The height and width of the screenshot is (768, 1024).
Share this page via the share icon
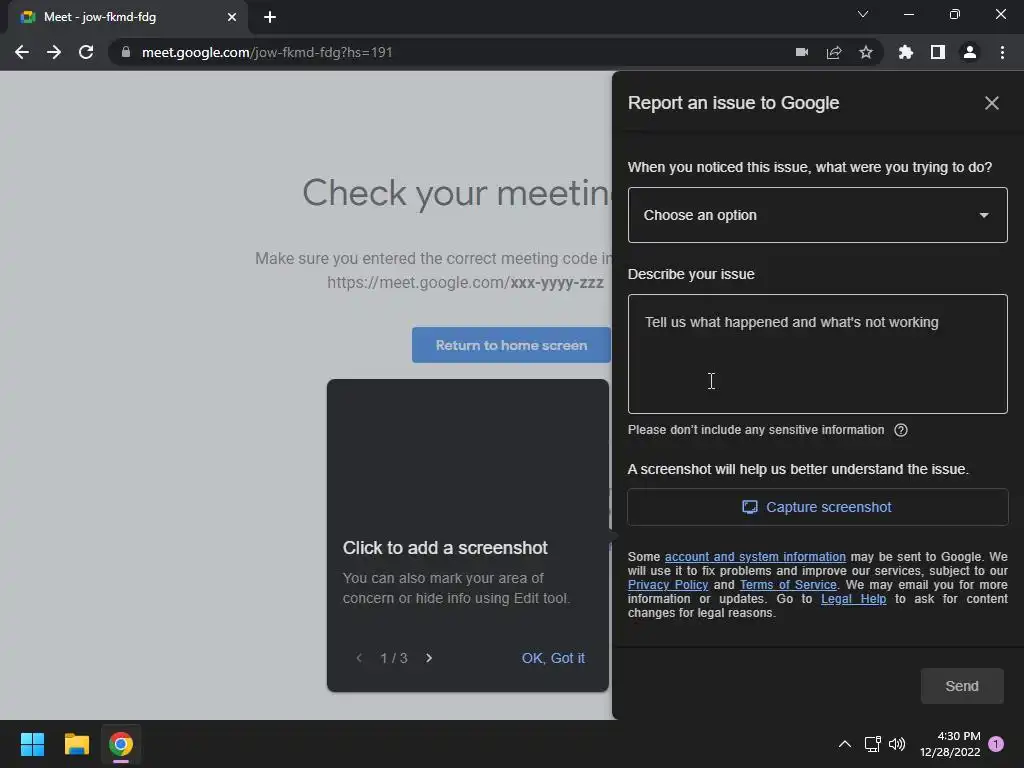pyautogui.click(x=834, y=52)
